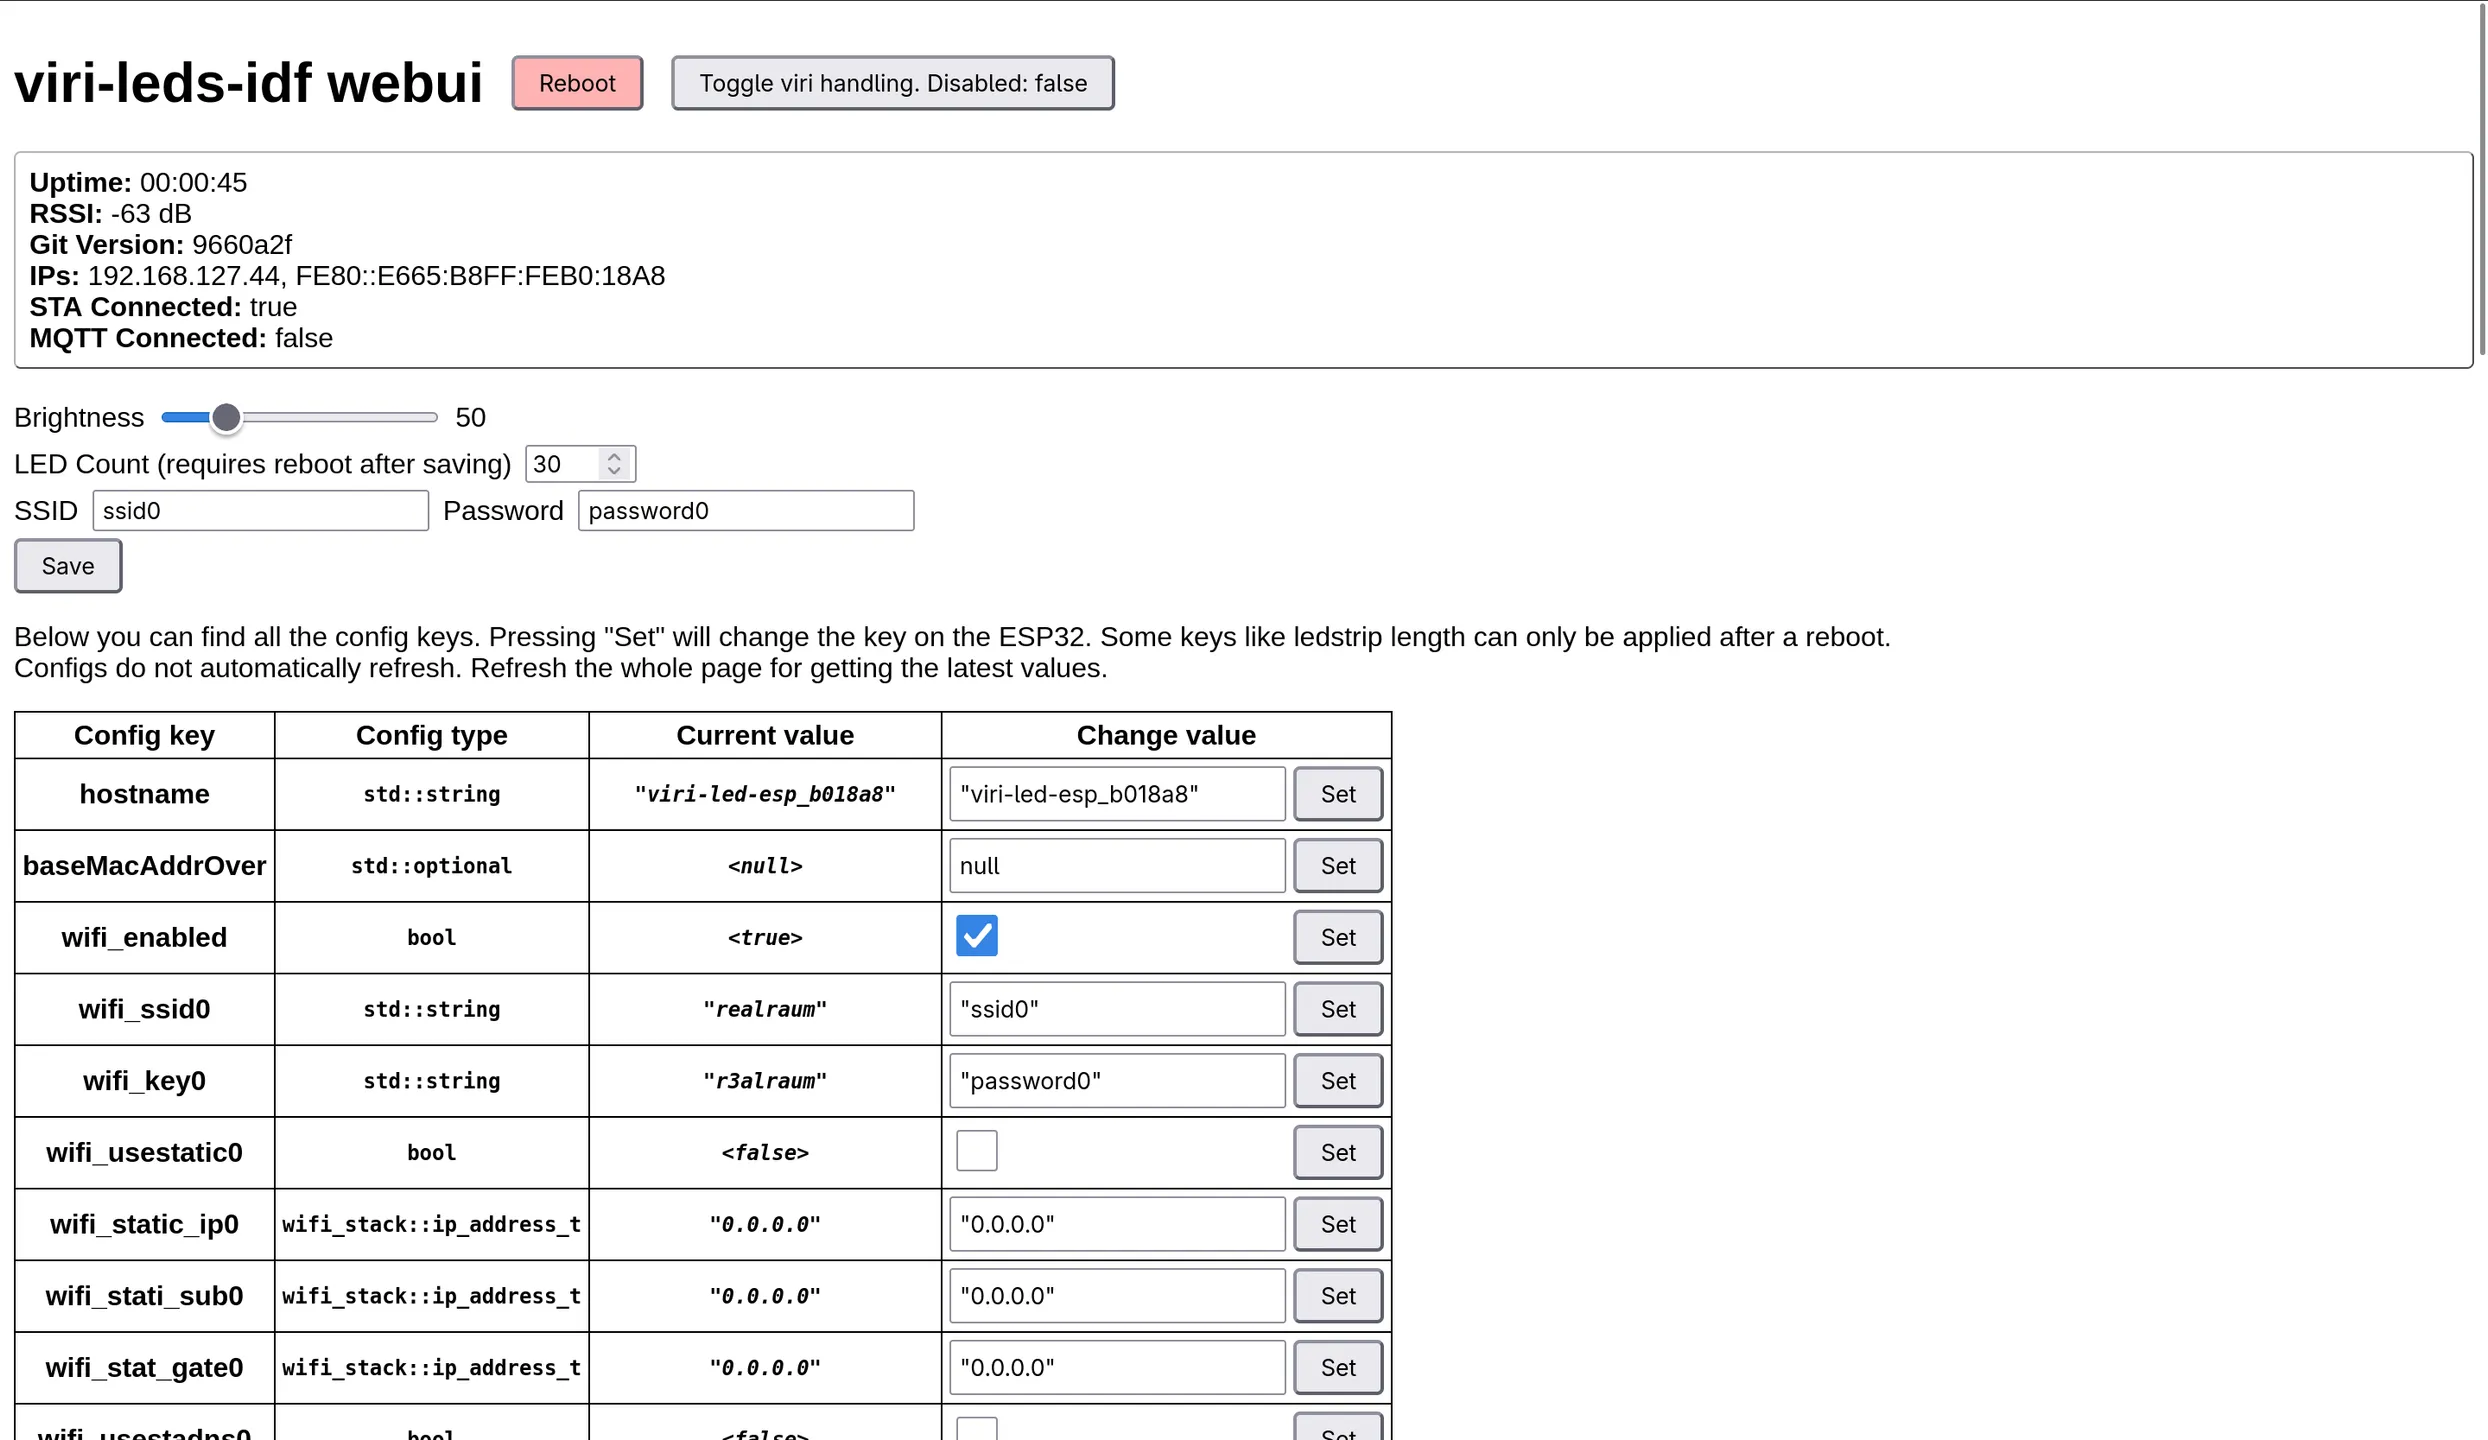Click the Password input field

point(745,511)
